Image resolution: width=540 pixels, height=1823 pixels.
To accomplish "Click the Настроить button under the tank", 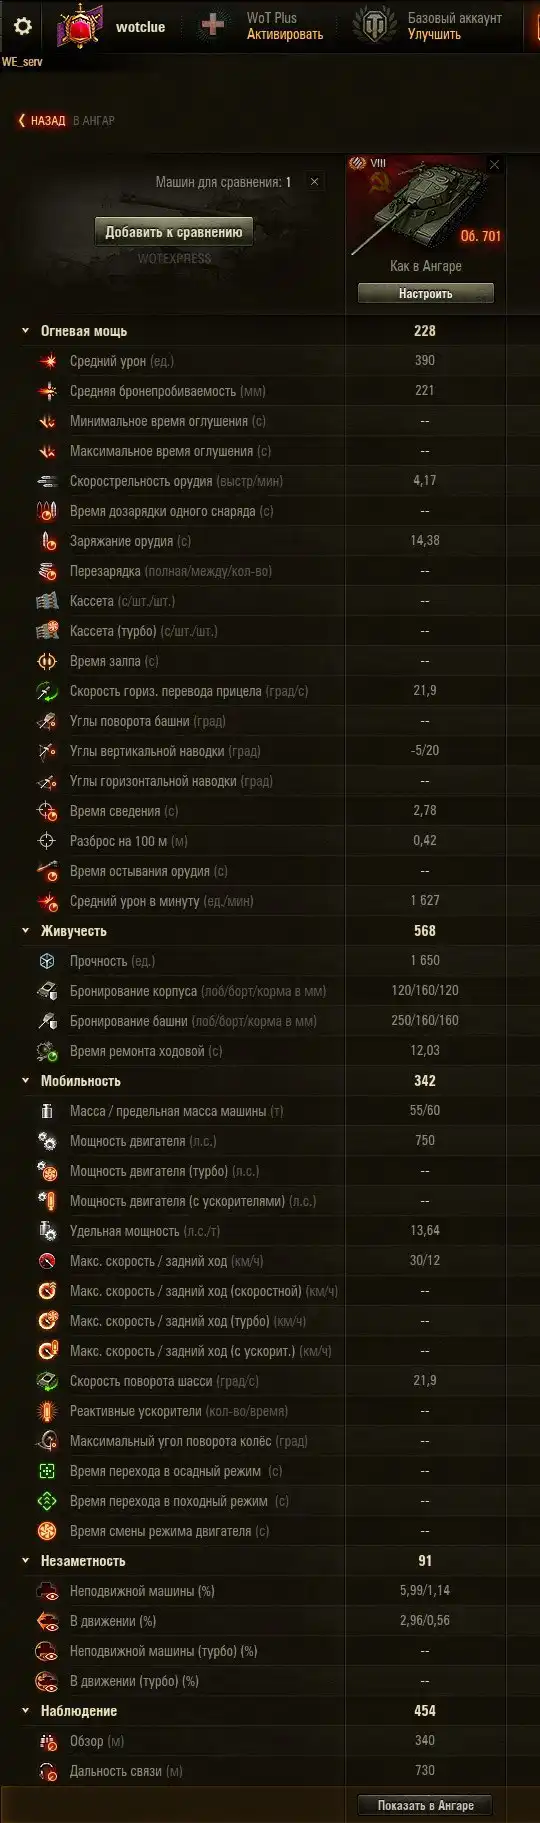I will pyautogui.click(x=426, y=294).
